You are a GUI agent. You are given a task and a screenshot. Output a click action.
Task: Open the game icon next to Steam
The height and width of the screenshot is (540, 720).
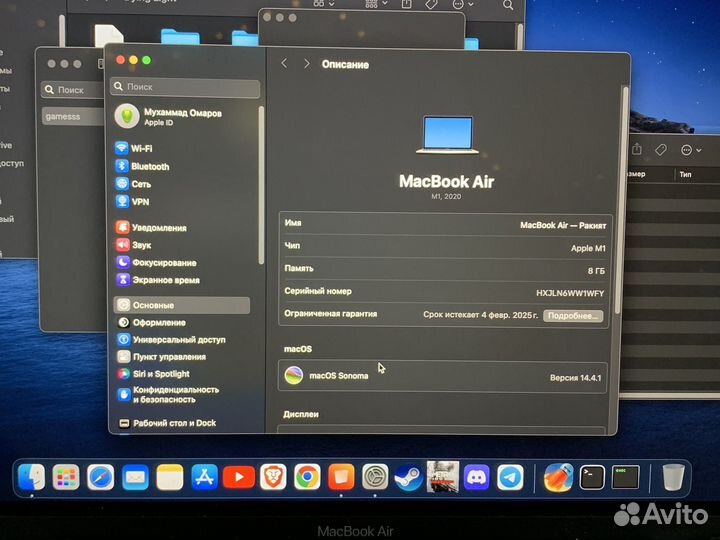point(443,477)
